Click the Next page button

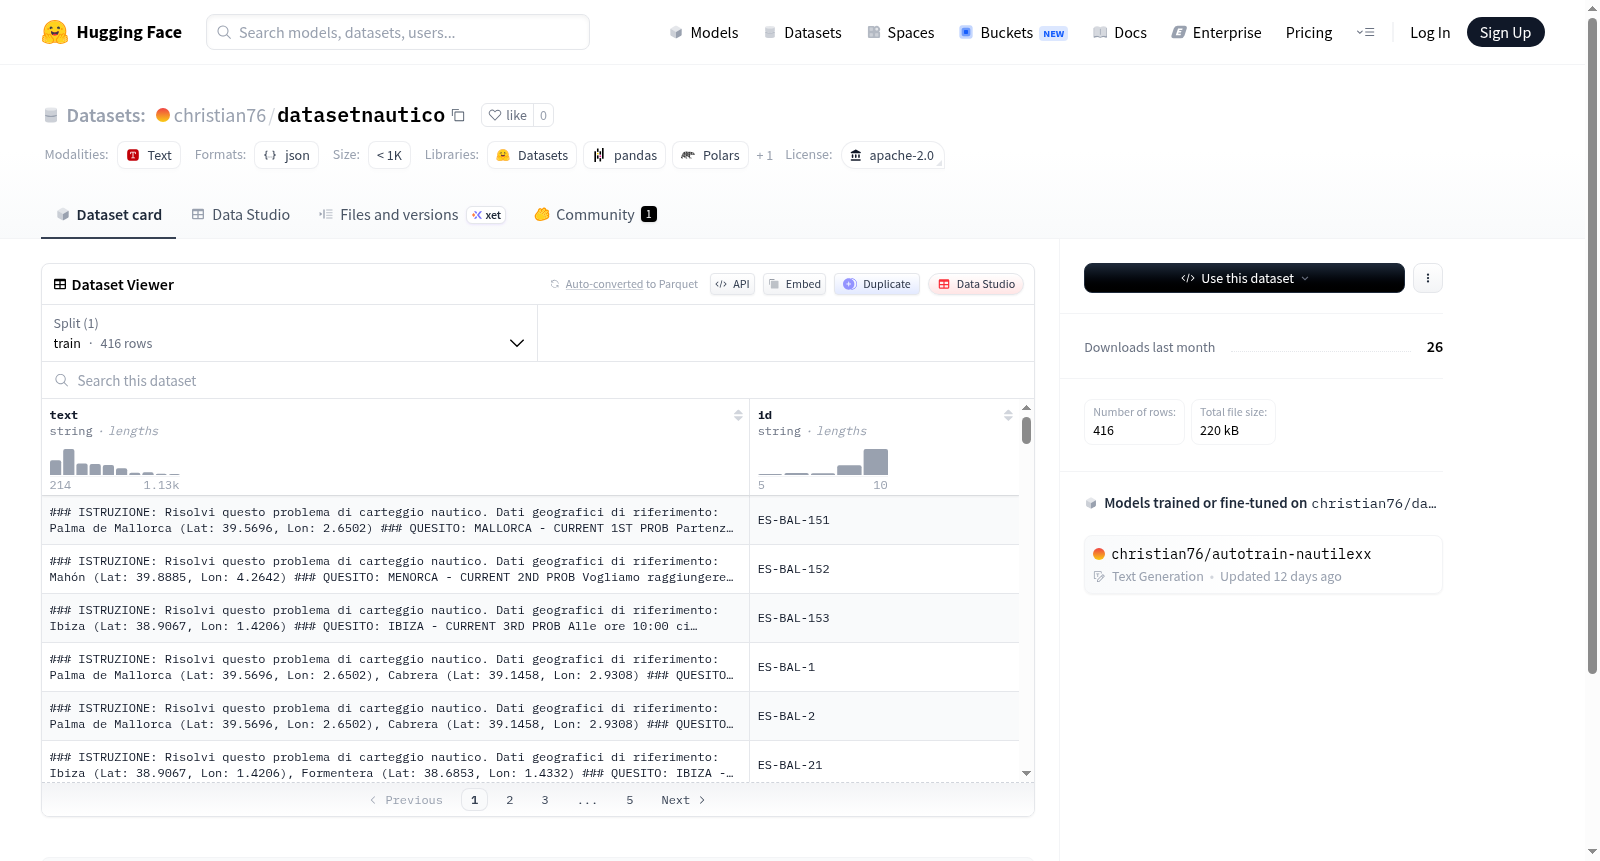coord(683,800)
